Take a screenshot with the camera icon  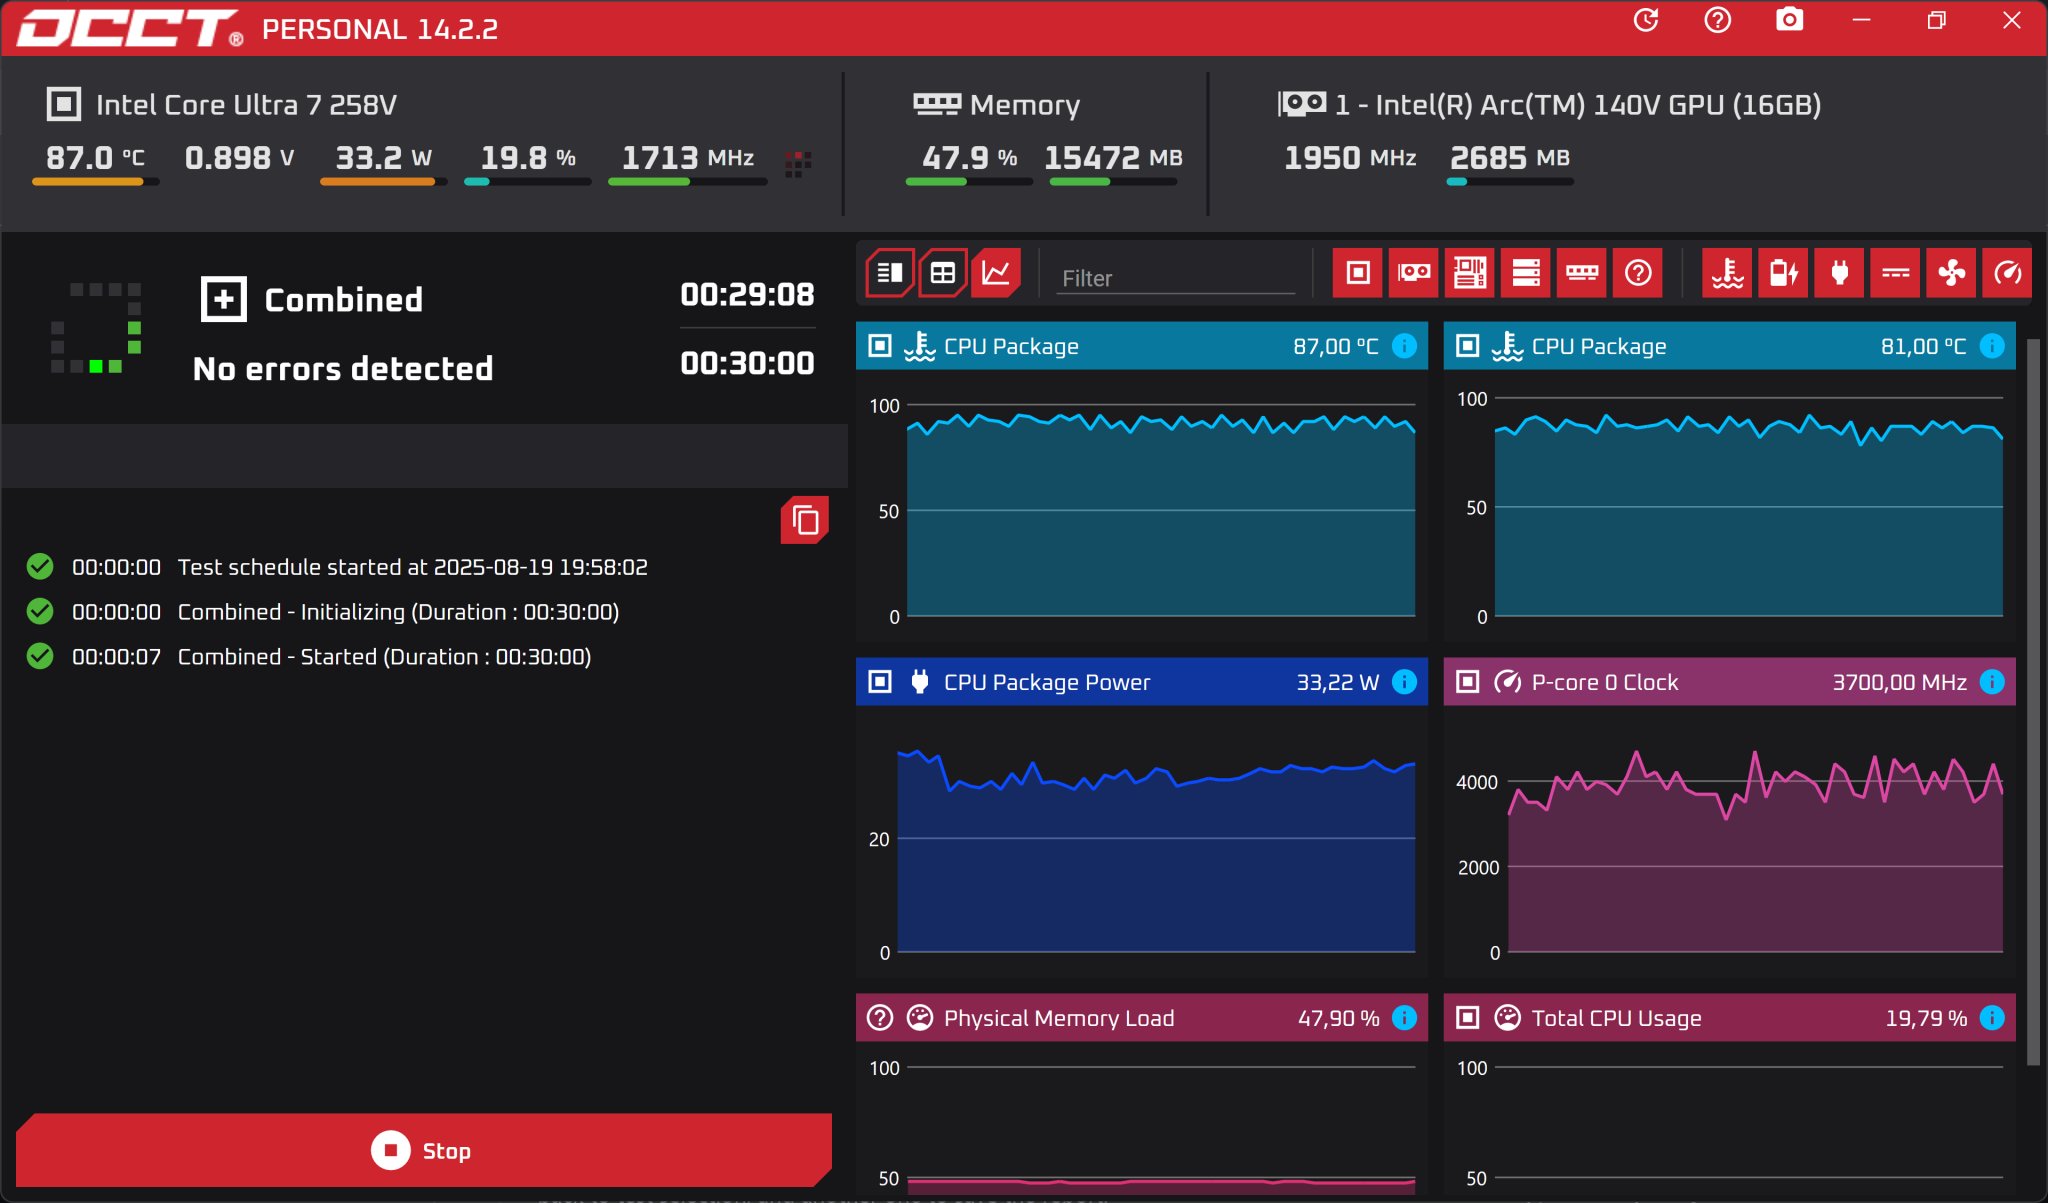(1789, 20)
